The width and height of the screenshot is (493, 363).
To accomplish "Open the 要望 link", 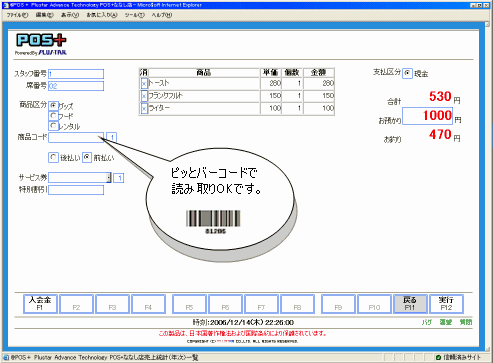I will tap(446, 322).
